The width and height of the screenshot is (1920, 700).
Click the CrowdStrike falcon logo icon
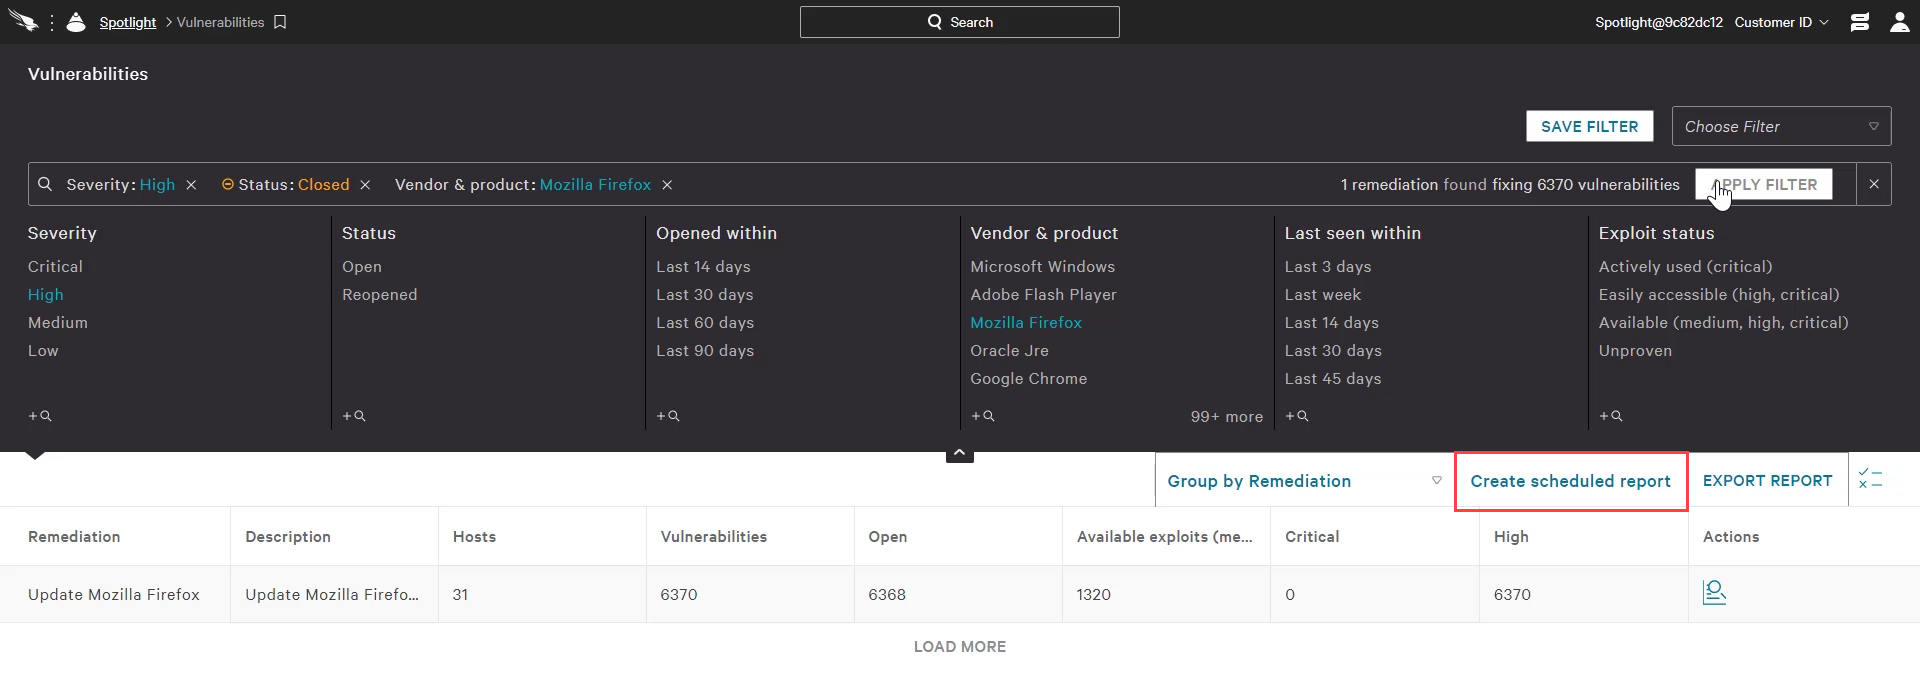(x=22, y=21)
